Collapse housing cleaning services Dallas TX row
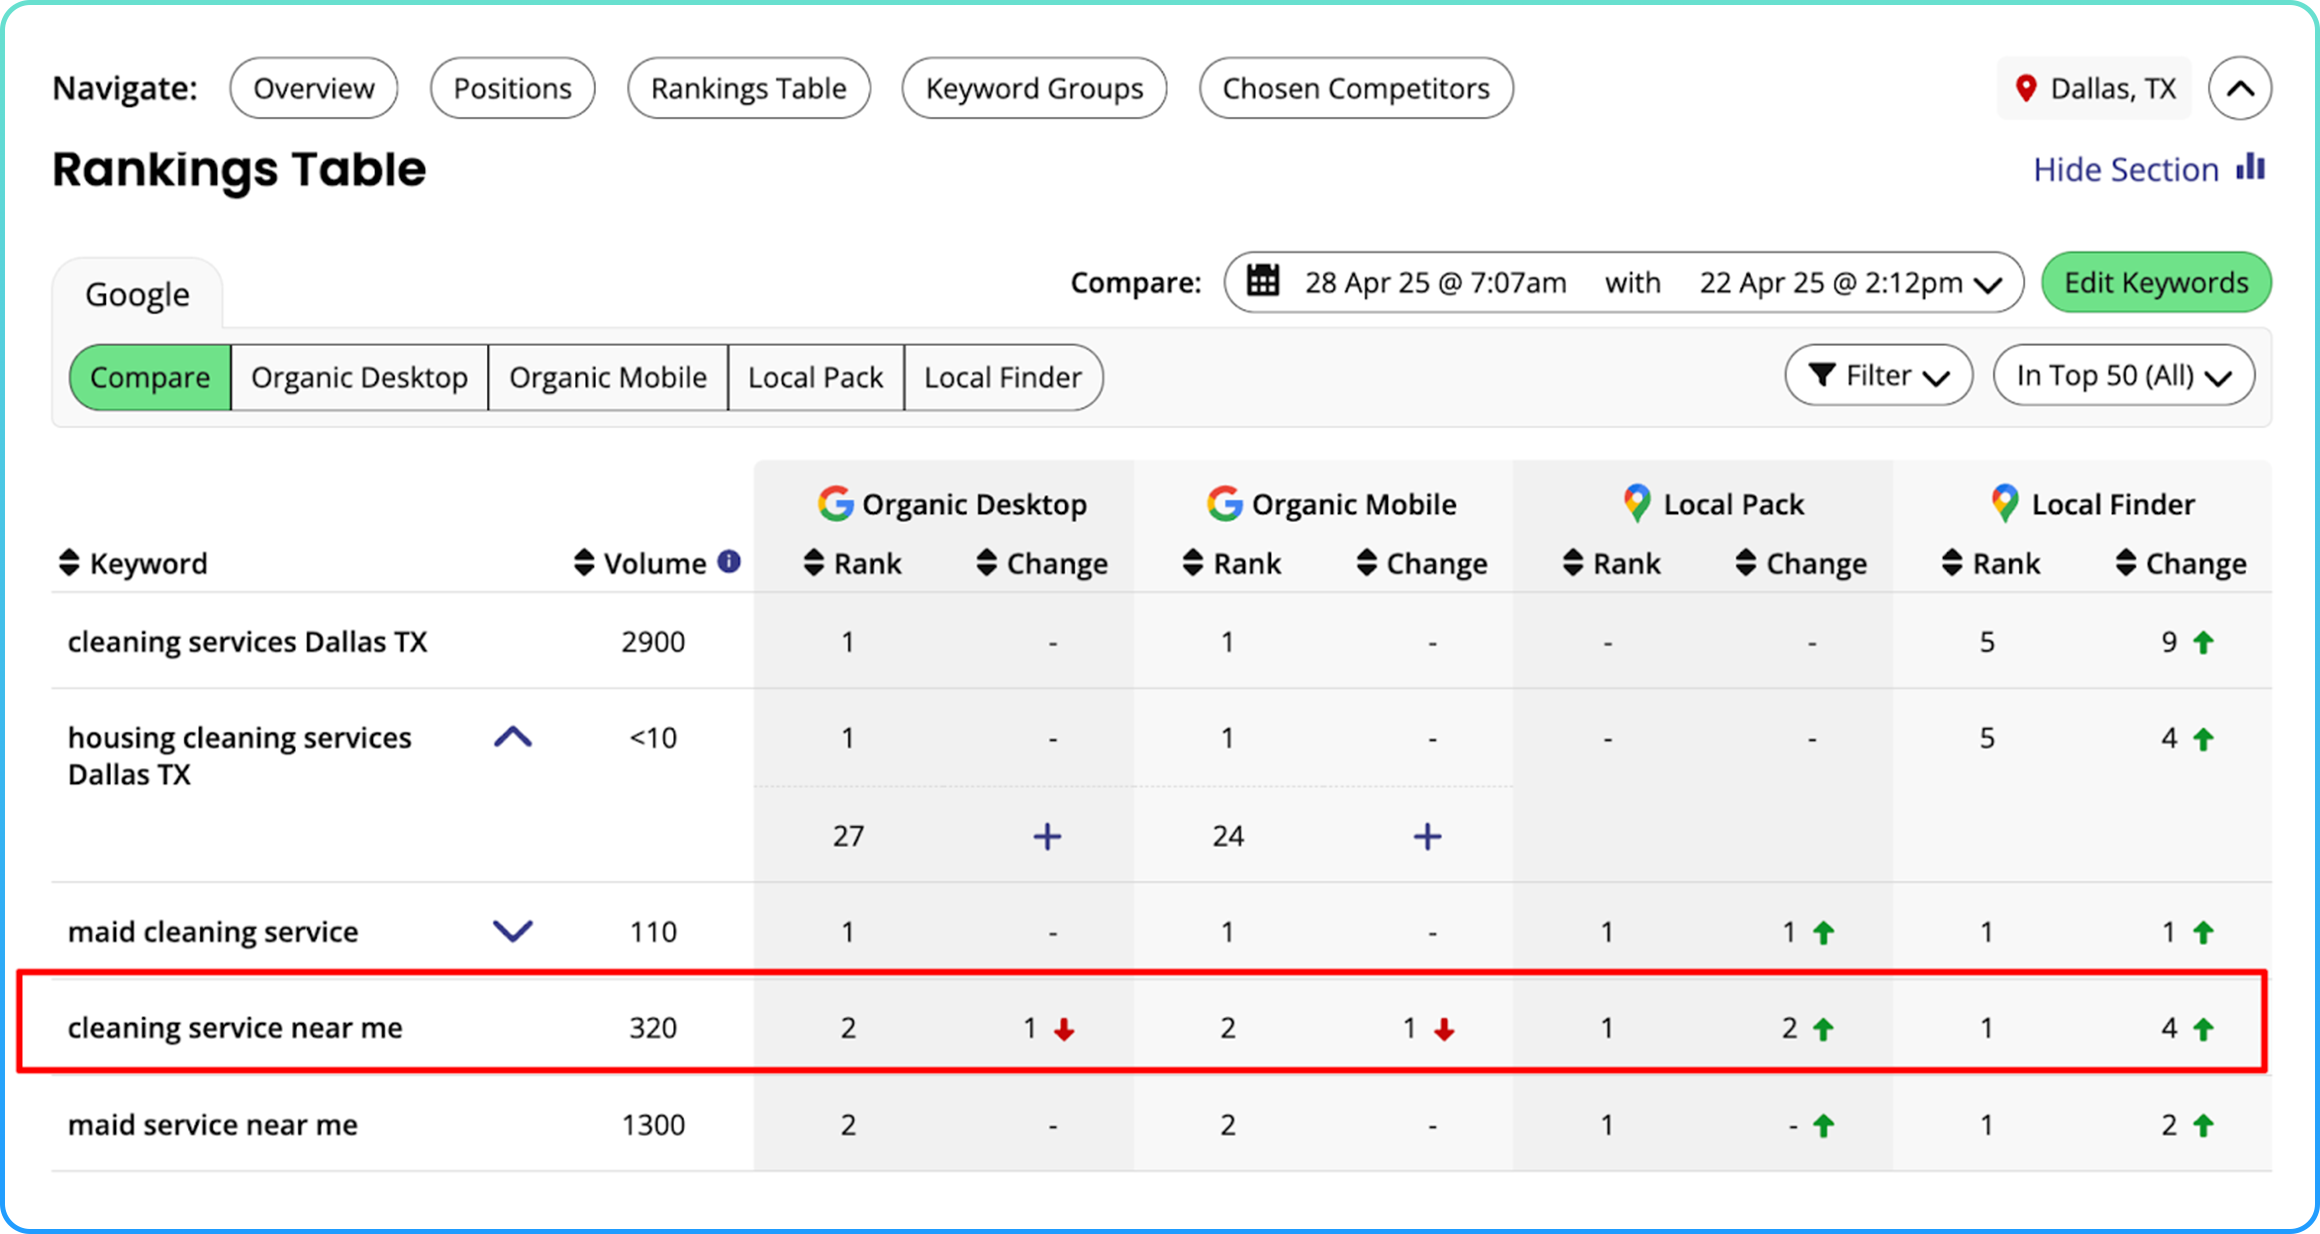The height and width of the screenshot is (1234, 2320). click(513, 738)
